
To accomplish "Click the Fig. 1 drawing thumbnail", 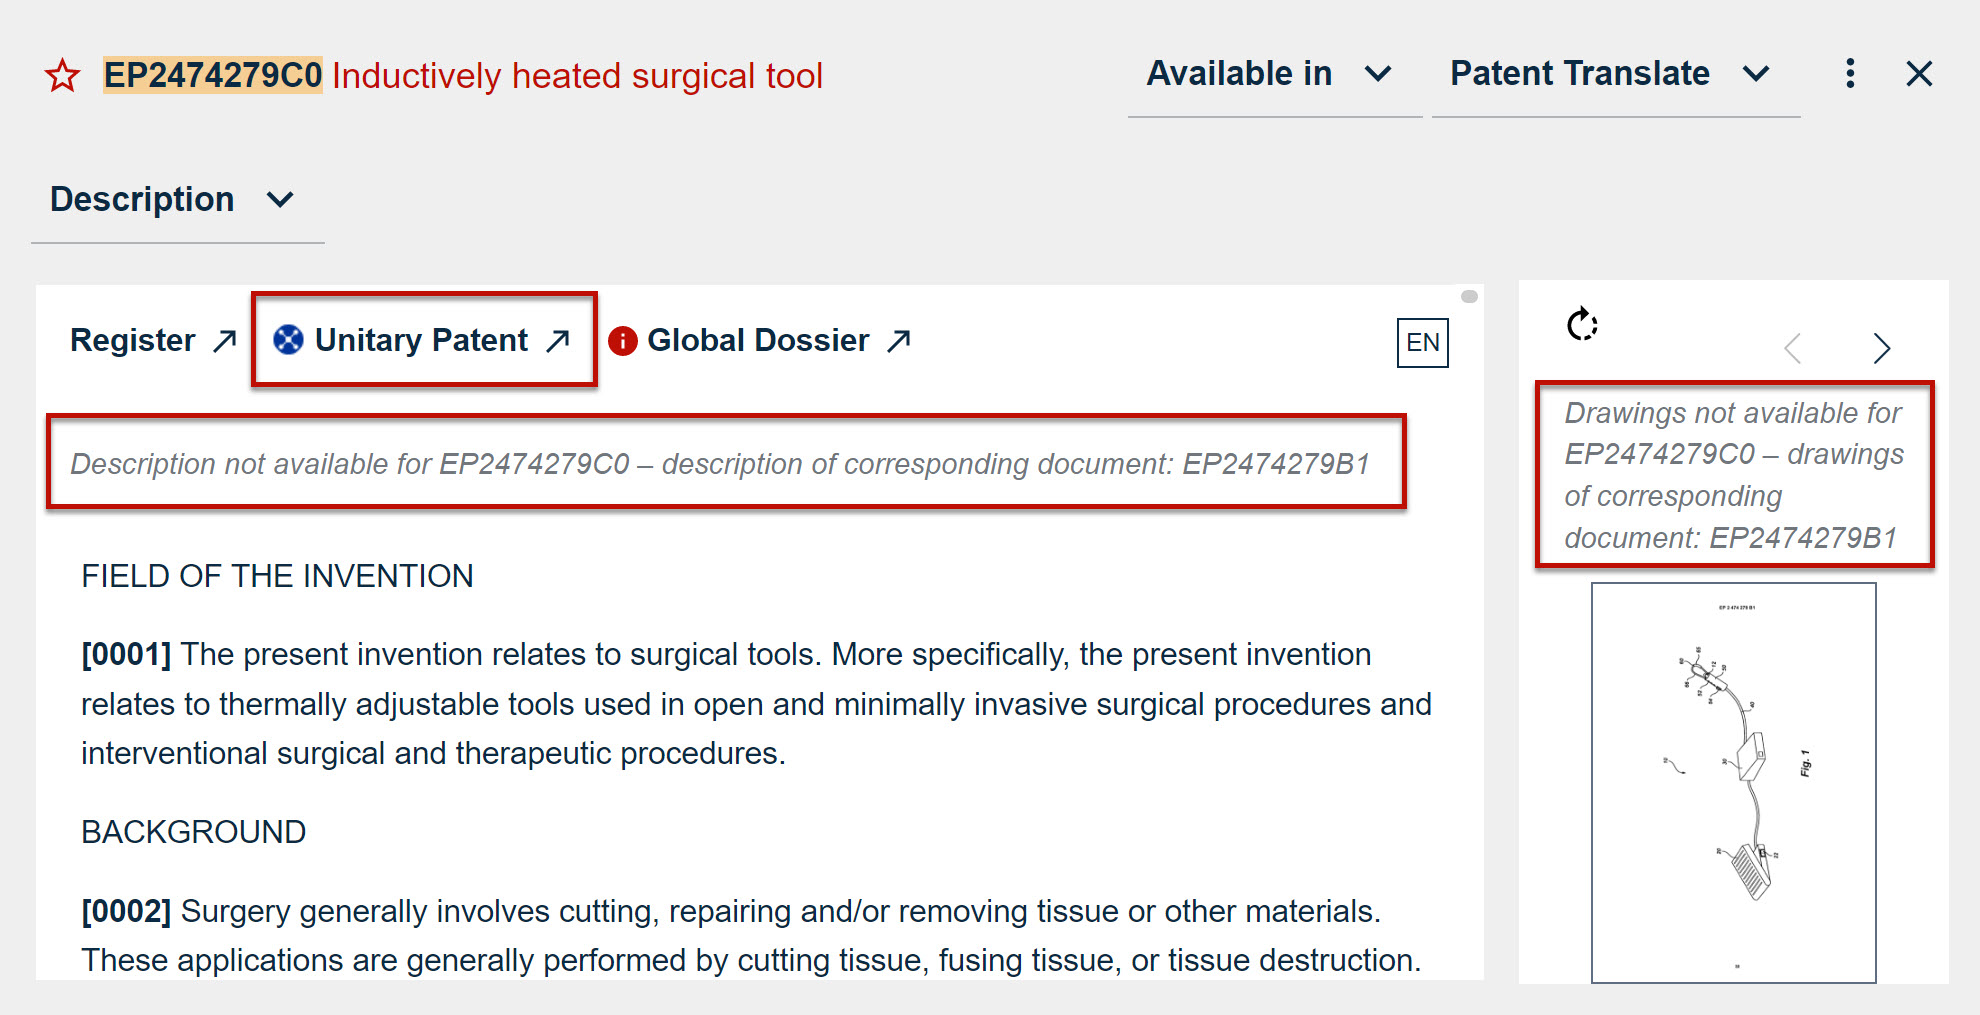I will coord(1733,782).
